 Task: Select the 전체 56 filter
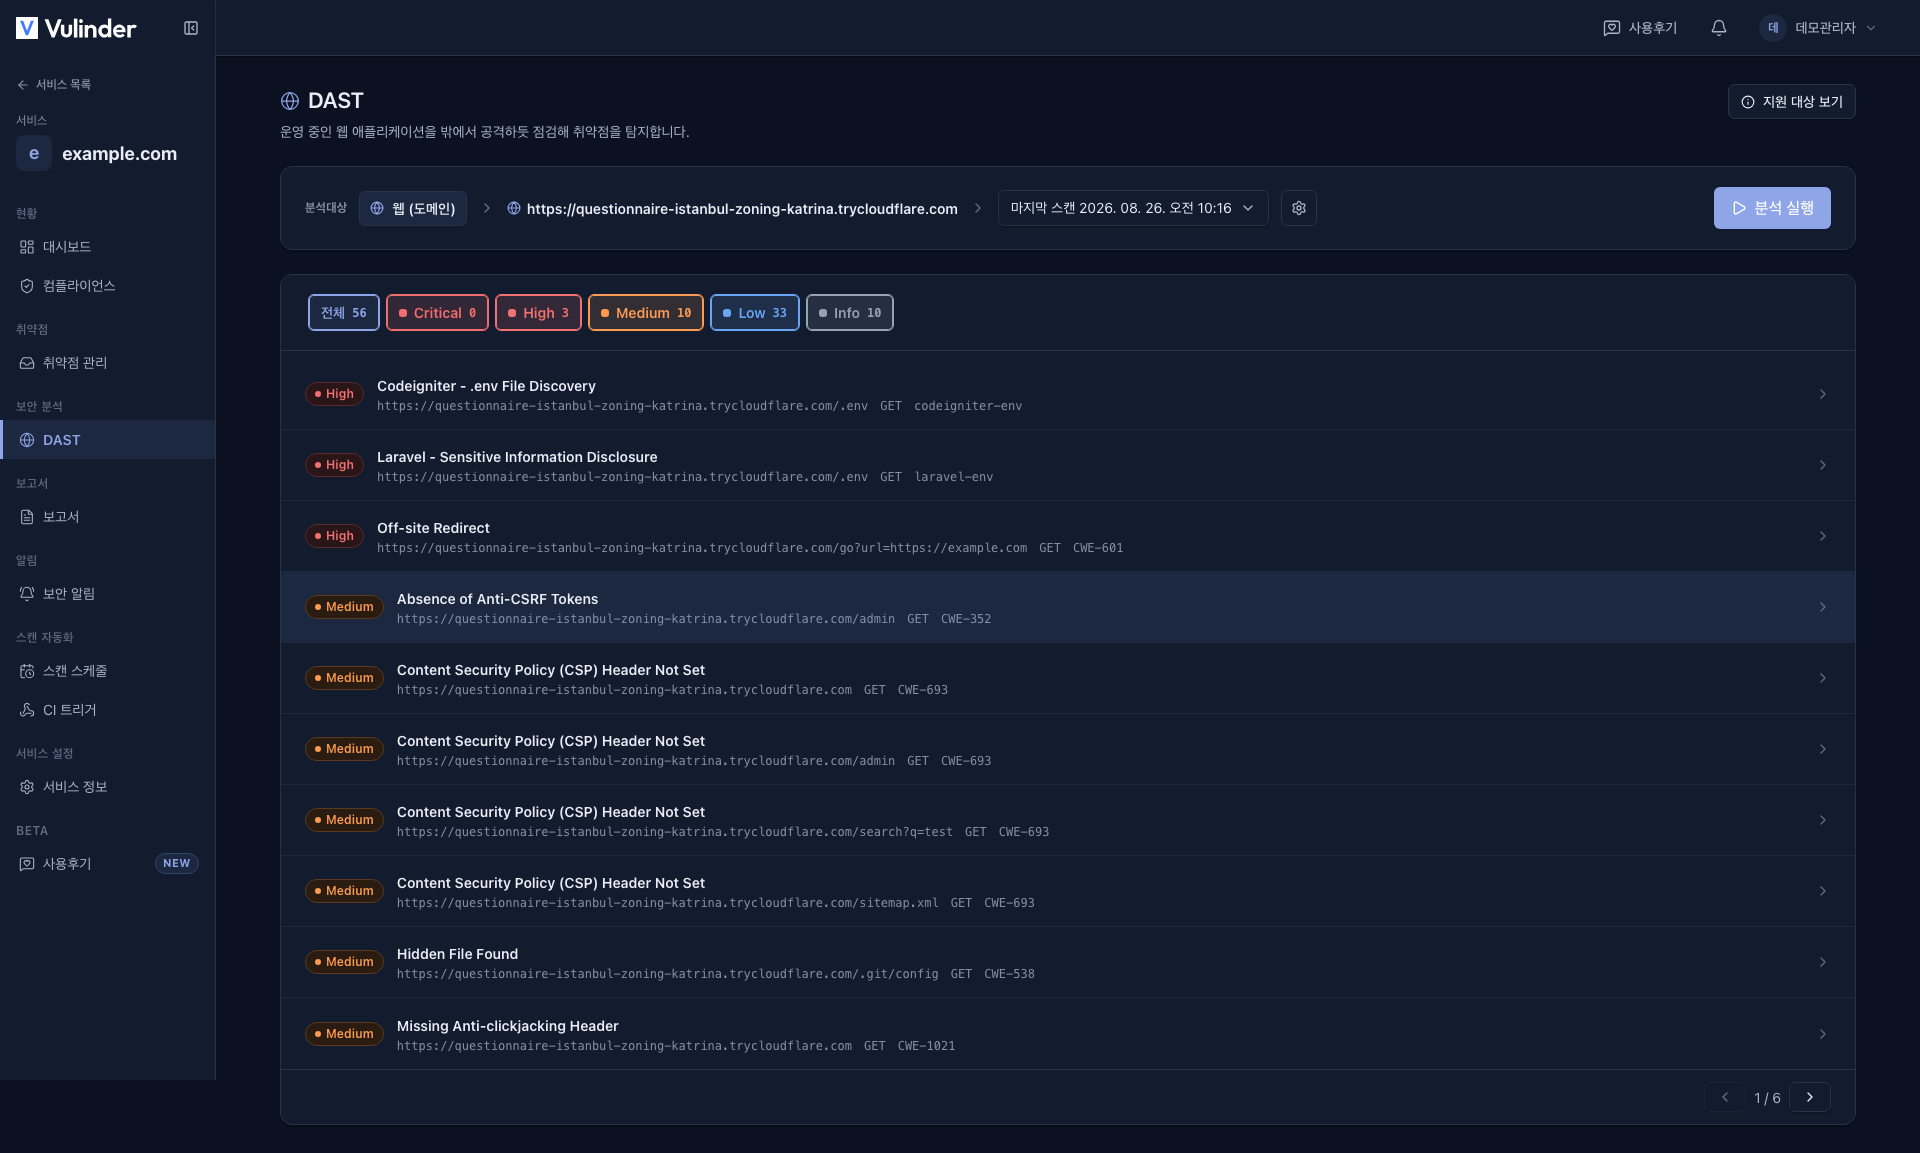pyautogui.click(x=344, y=313)
